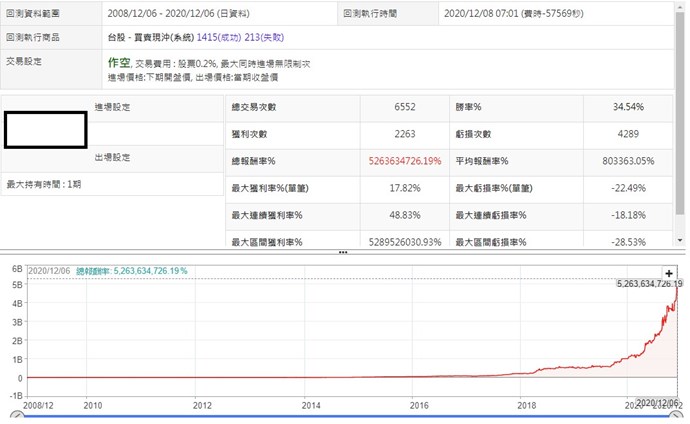Click the 最大持有時間: 1期 row
Screen dimensions: 690x424
point(43,184)
